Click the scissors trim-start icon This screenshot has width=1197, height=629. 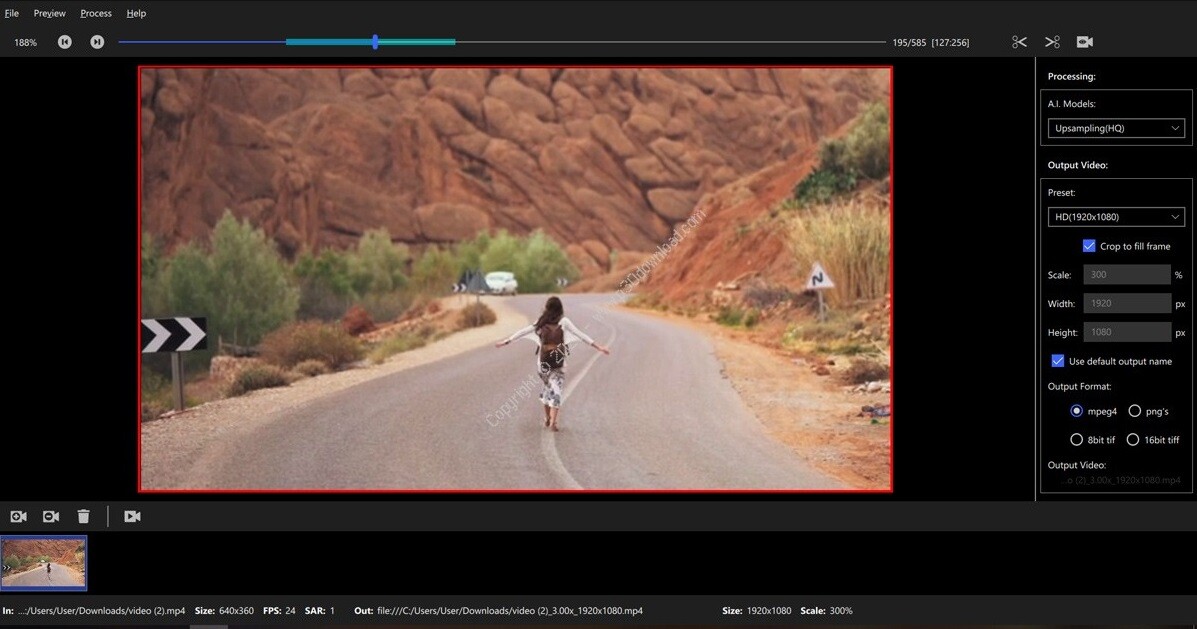point(1019,42)
